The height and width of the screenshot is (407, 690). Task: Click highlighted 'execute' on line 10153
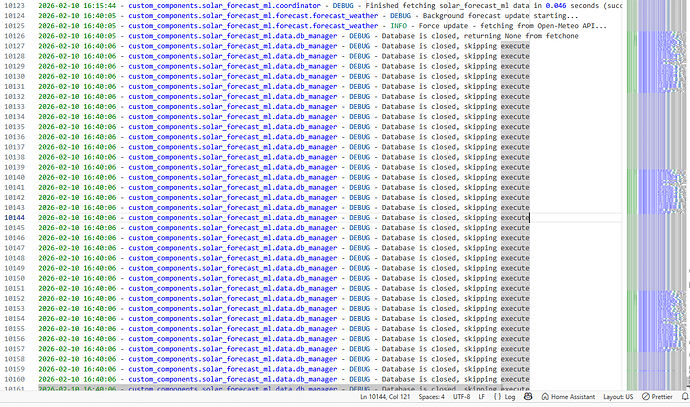(x=515, y=308)
